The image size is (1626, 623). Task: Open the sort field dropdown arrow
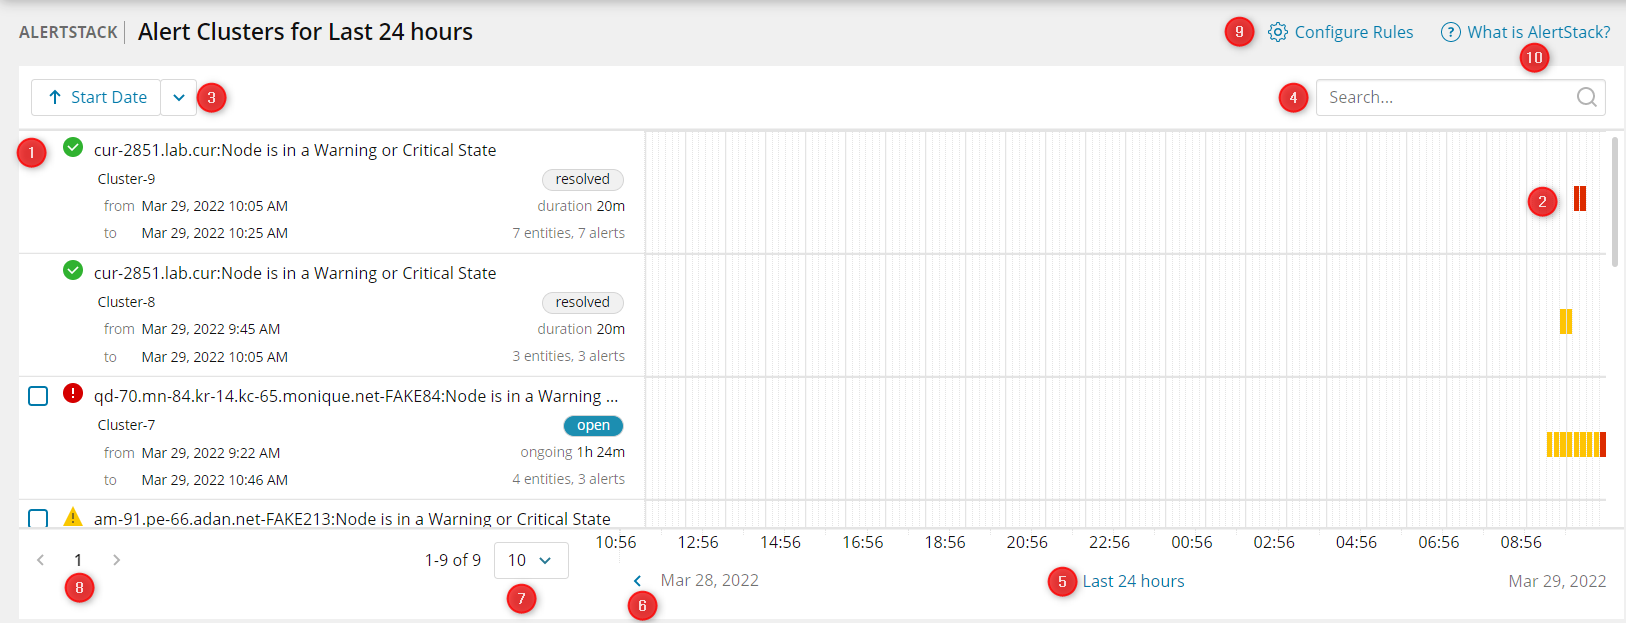(179, 97)
